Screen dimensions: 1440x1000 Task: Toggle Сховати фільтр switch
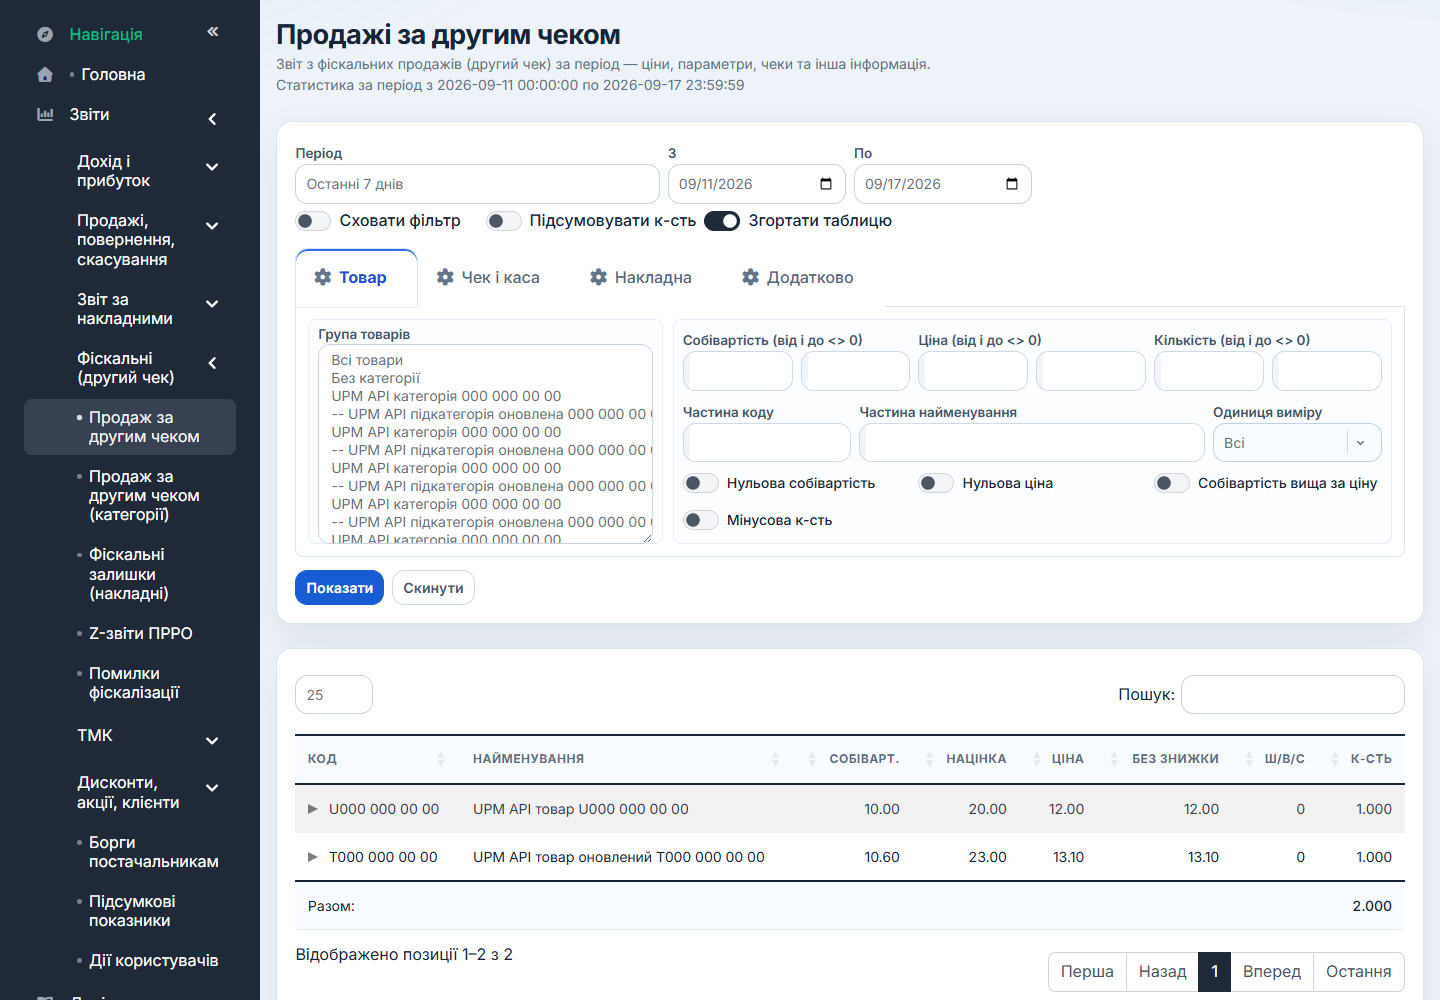313,221
